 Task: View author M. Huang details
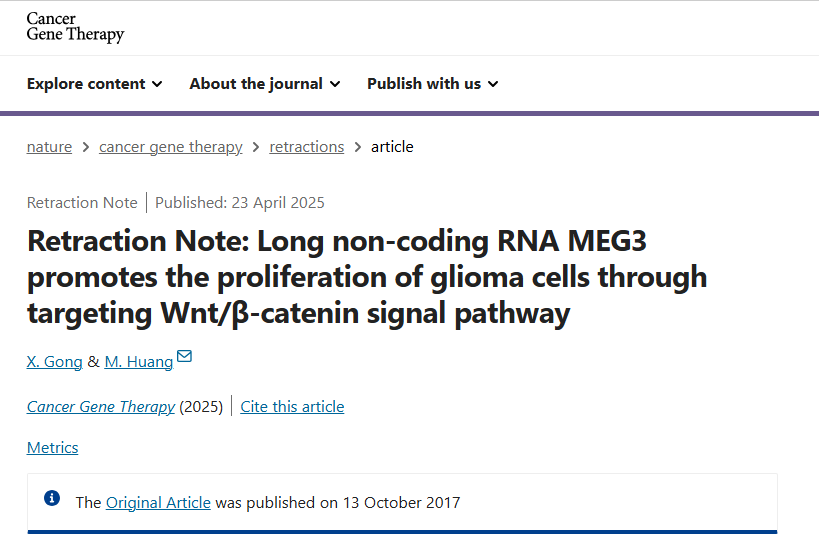(x=139, y=362)
